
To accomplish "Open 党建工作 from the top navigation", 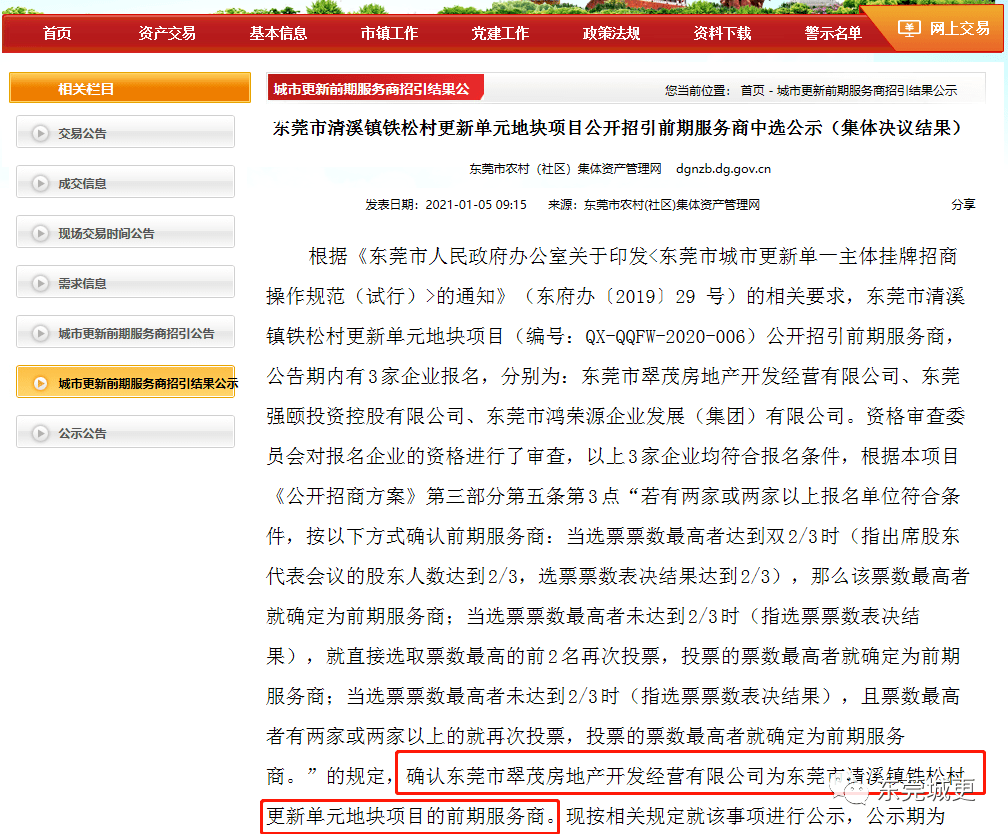I will coord(500,33).
